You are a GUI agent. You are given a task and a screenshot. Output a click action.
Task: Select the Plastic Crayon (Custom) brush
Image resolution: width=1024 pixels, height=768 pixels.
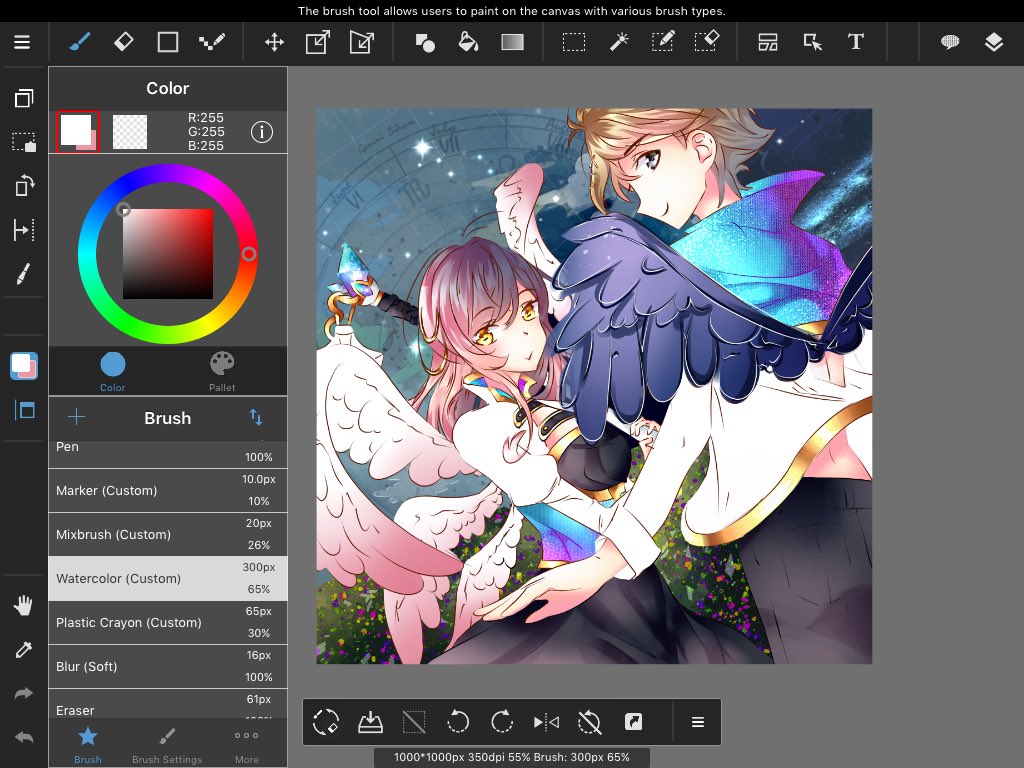point(168,622)
